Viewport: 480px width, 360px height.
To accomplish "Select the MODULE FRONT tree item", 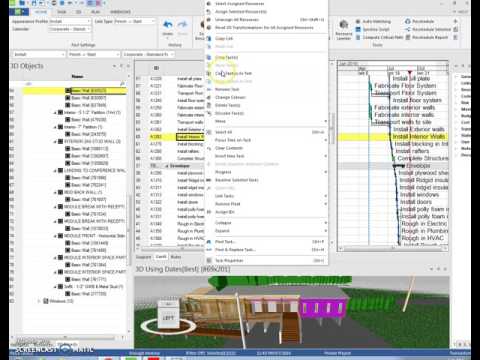I will [x=94, y=236].
